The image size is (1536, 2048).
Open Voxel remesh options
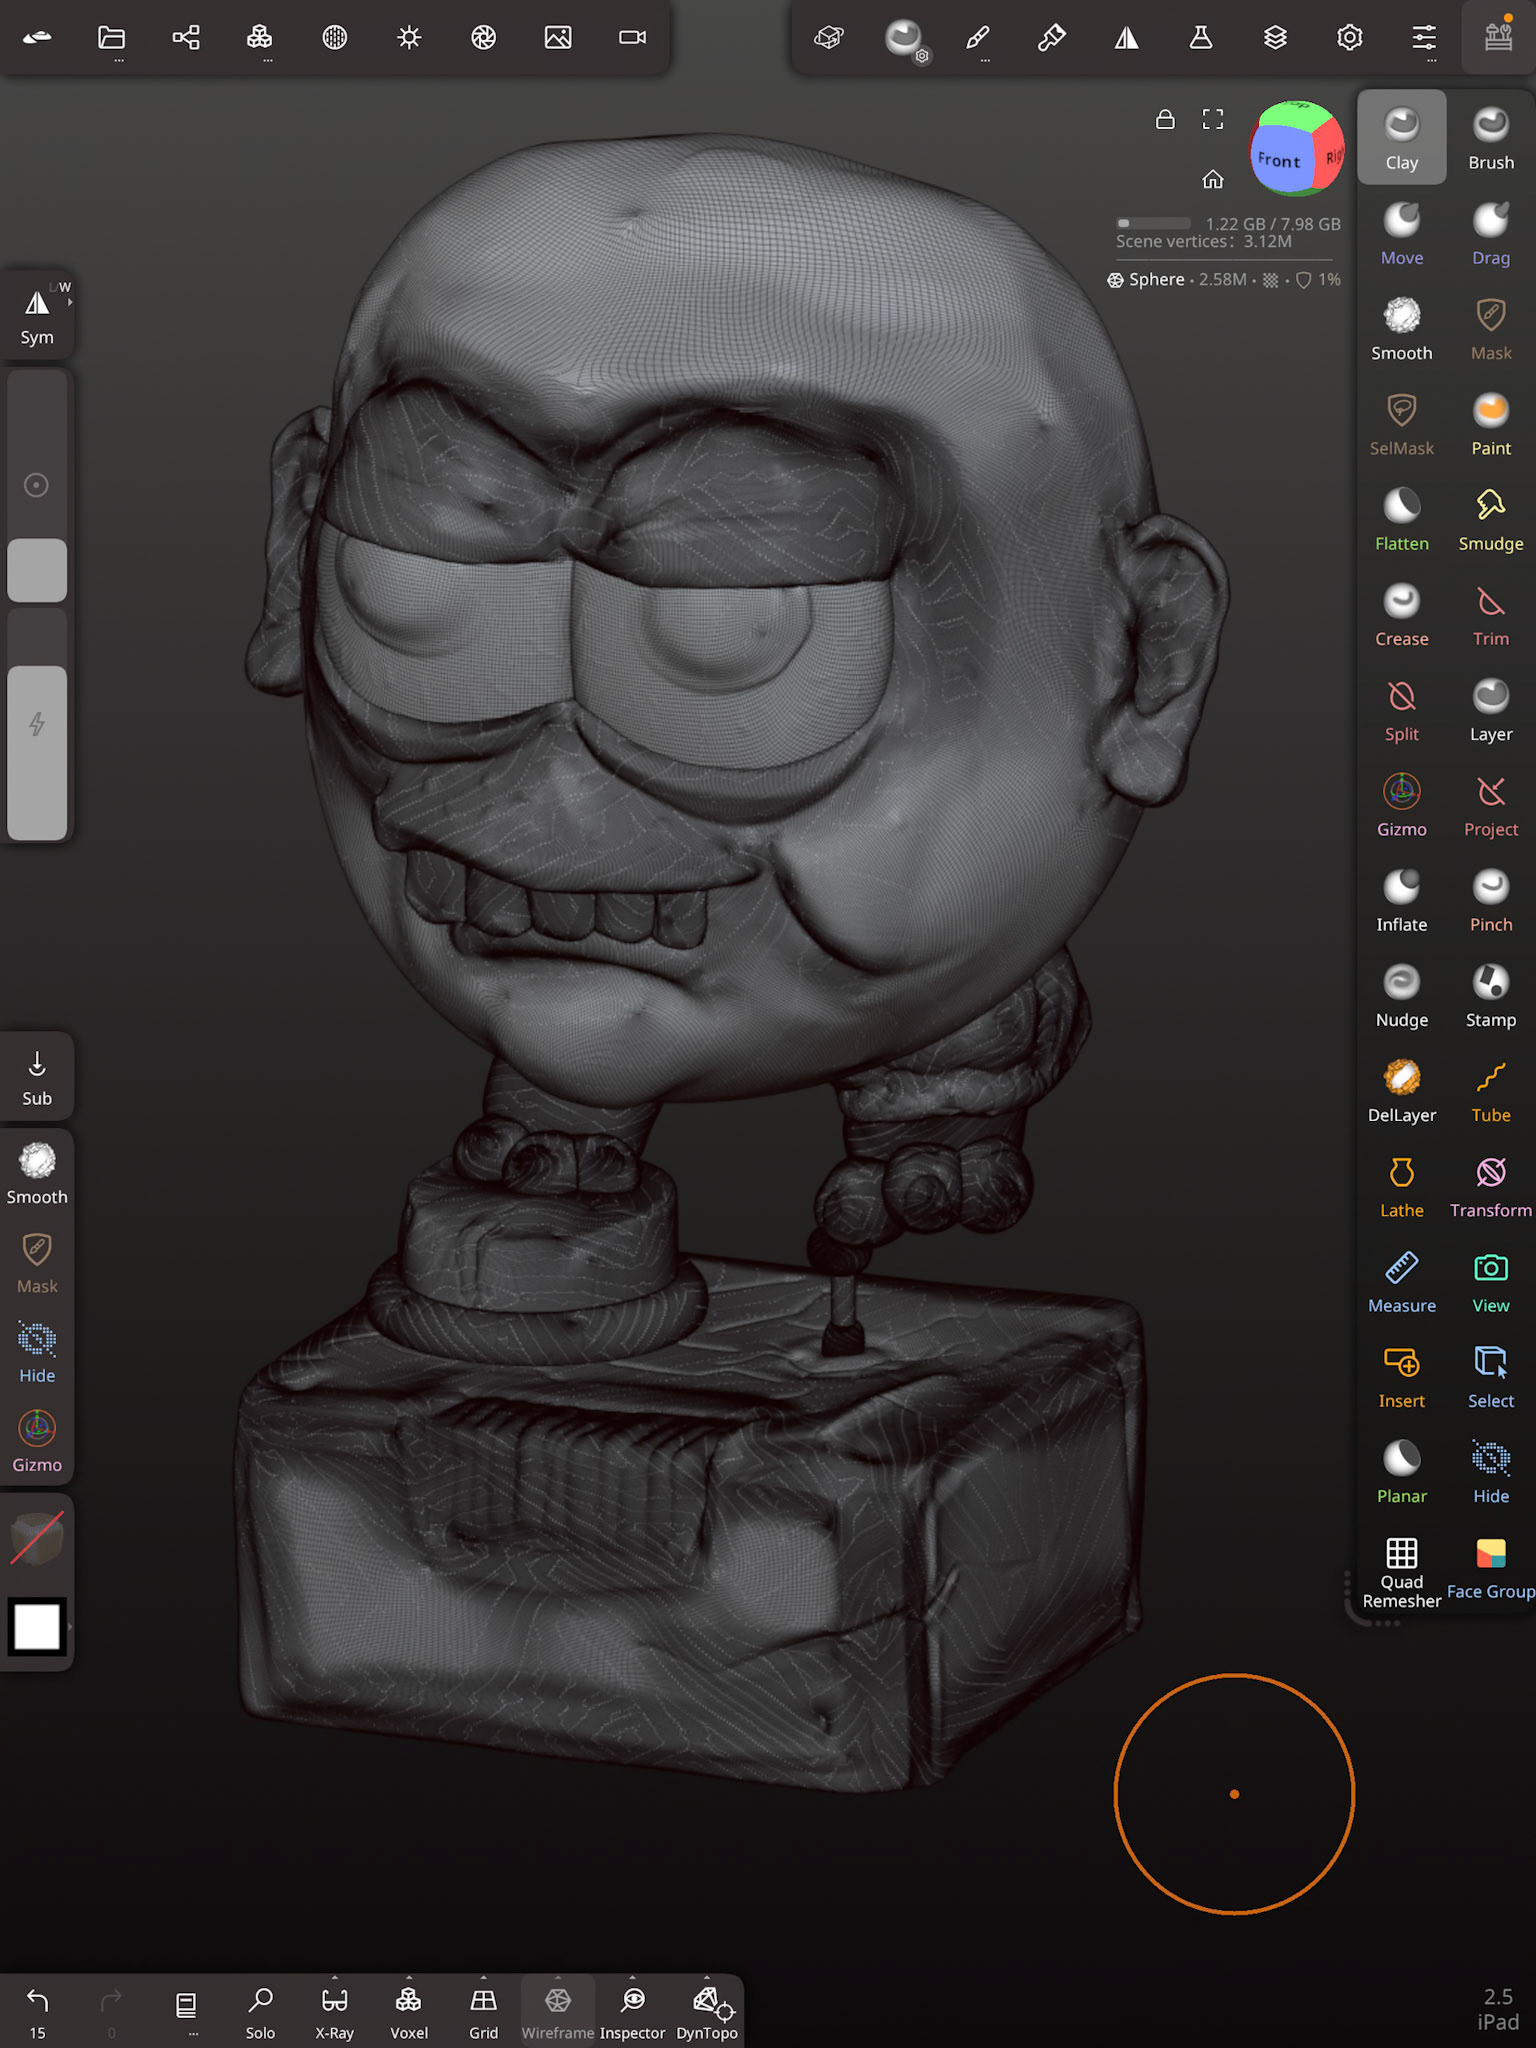point(409,2012)
